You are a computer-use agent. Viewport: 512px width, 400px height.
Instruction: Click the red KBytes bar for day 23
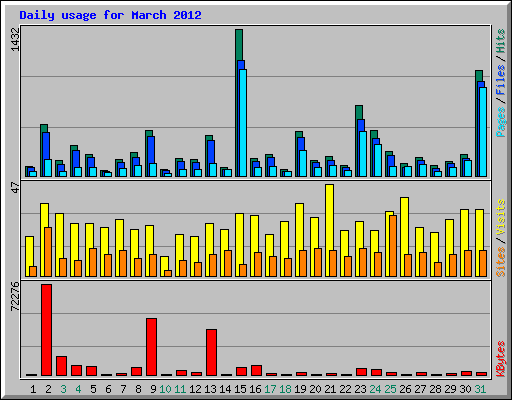[x=361, y=372]
